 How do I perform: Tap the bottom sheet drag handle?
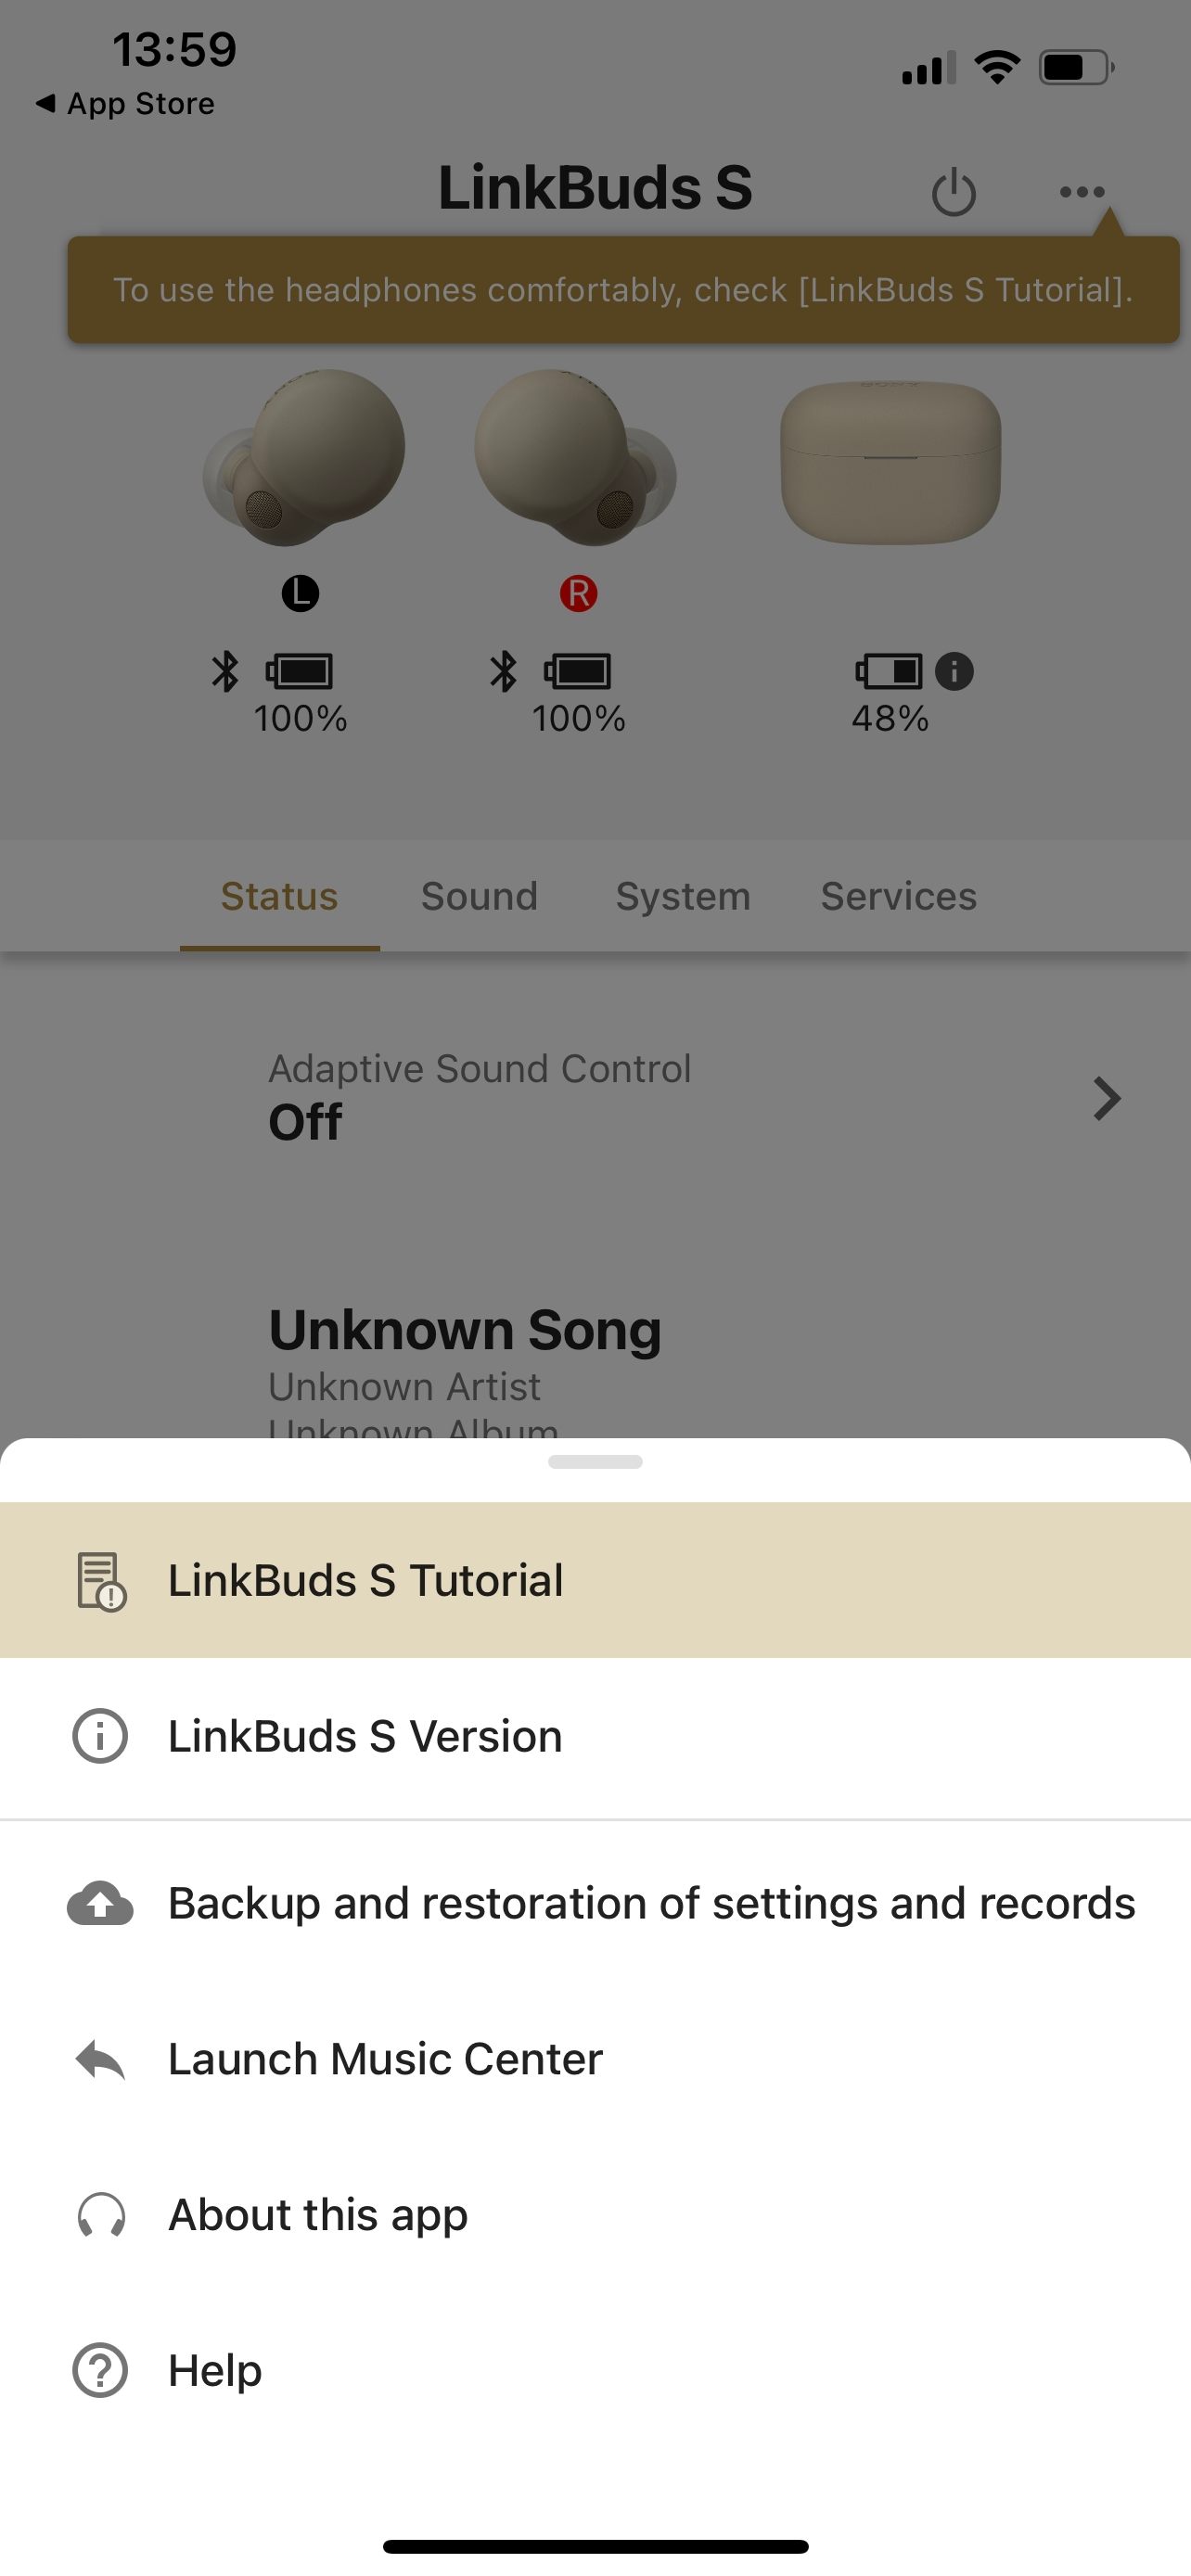coord(595,1462)
